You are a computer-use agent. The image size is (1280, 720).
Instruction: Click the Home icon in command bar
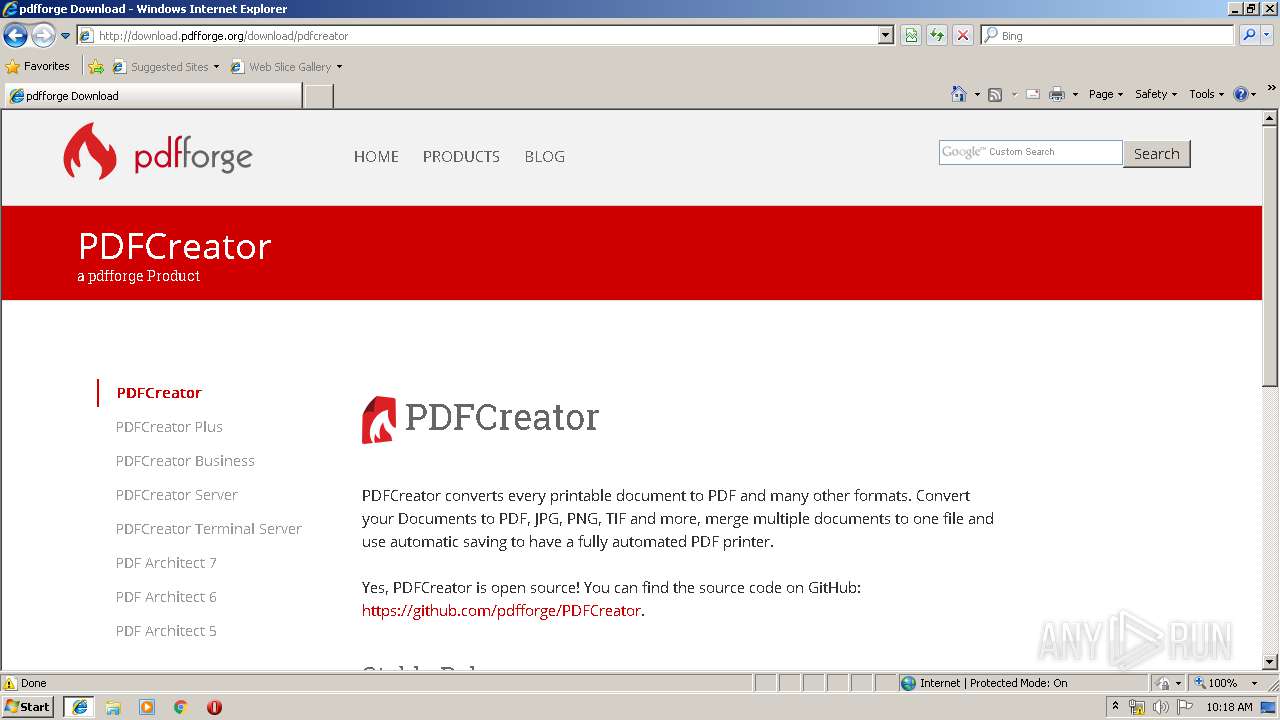coord(959,94)
